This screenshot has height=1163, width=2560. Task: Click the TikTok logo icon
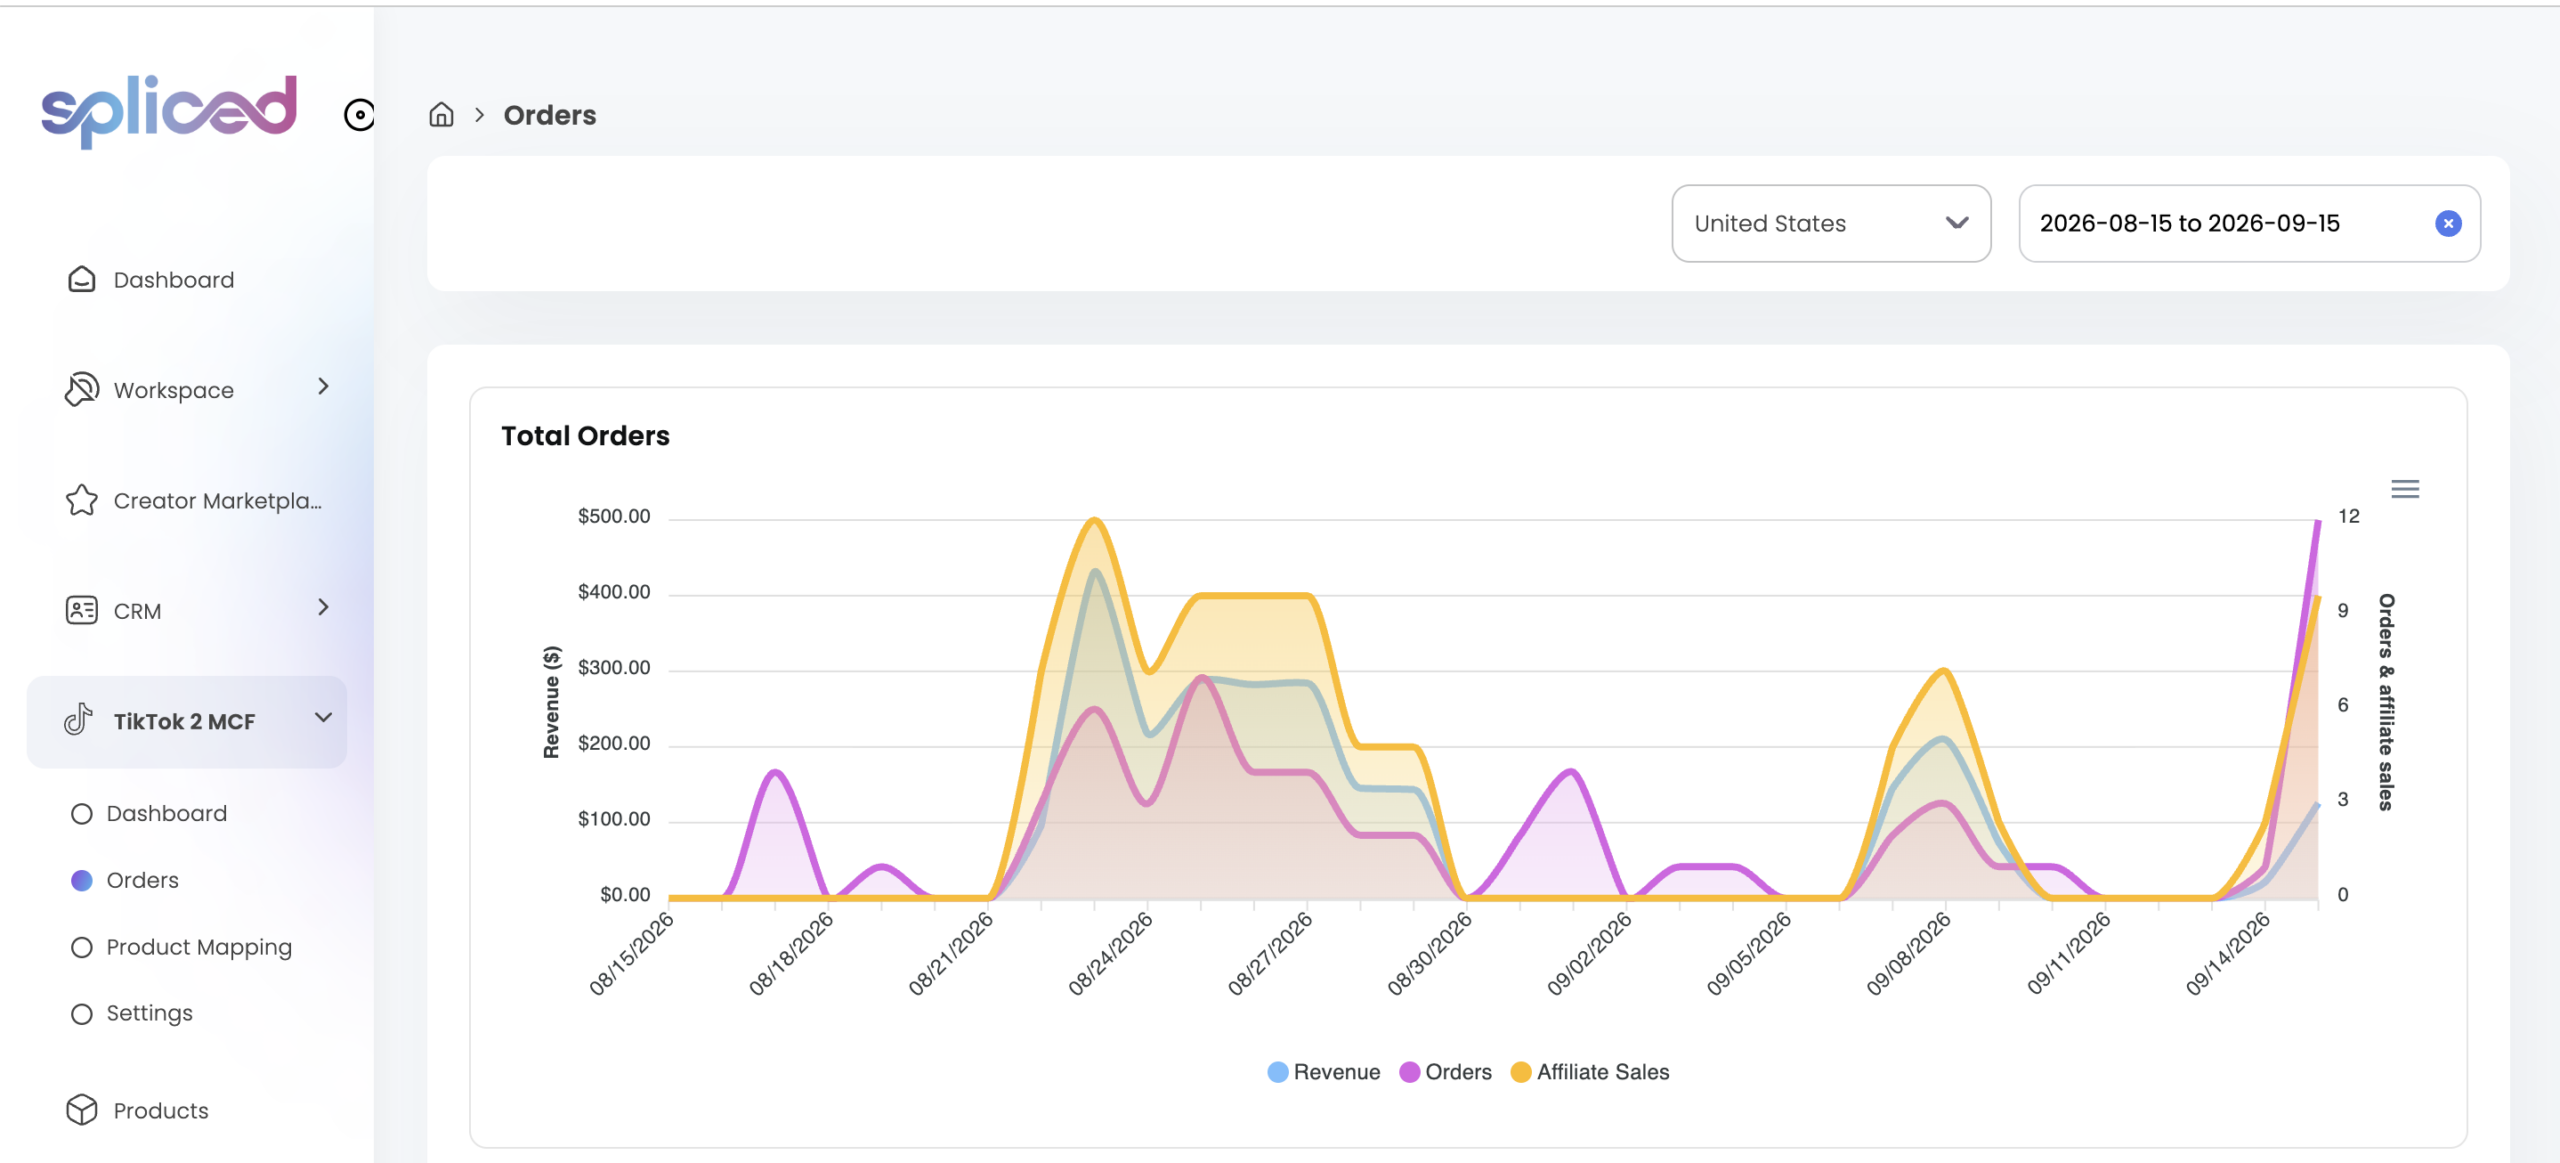(79, 719)
